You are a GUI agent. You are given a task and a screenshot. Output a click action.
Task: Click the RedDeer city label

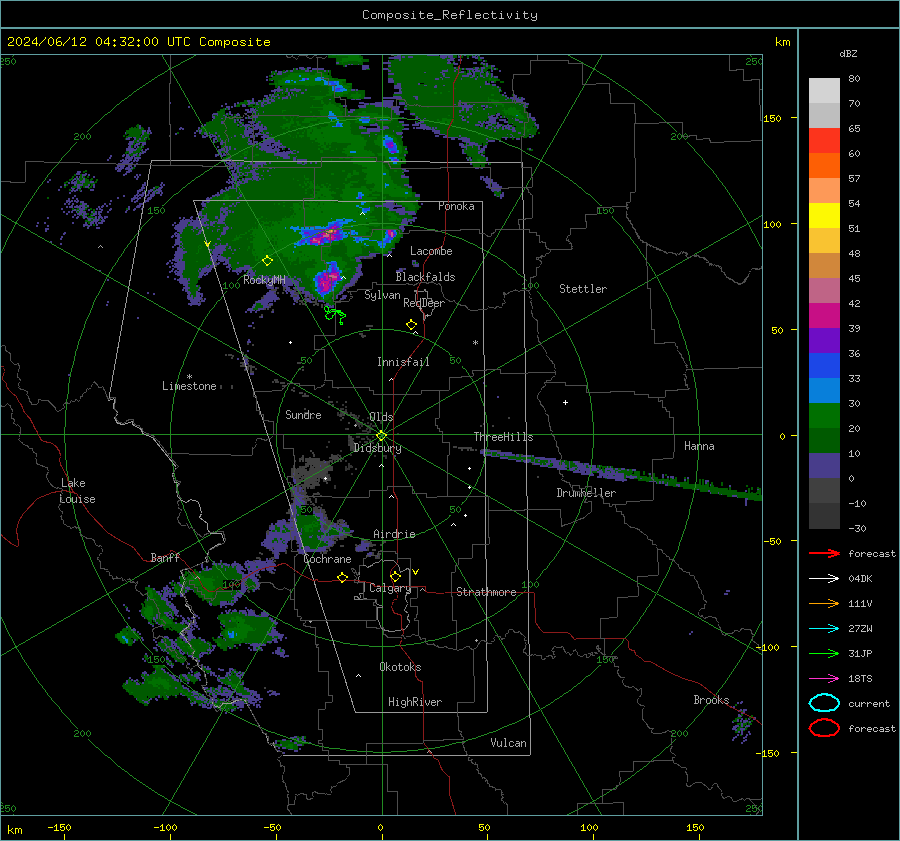(x=424, y=303)
